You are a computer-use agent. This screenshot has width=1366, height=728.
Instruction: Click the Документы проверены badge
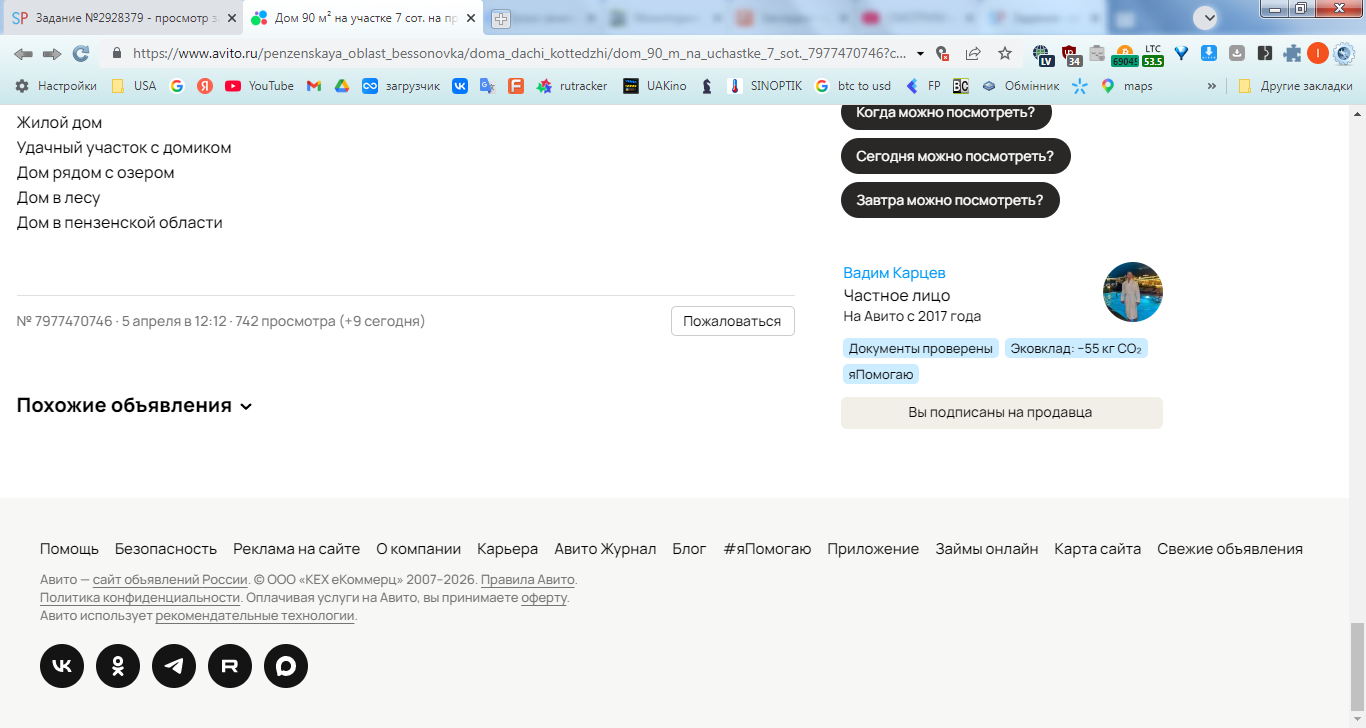(920, 348)
